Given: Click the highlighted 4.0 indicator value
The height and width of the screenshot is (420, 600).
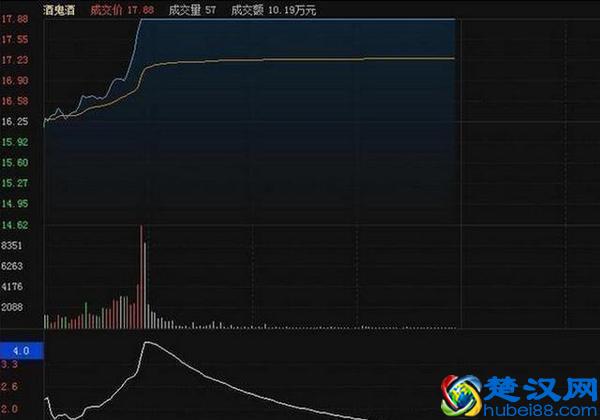Looking at the screenshot, I should click(x=22, y=351).
